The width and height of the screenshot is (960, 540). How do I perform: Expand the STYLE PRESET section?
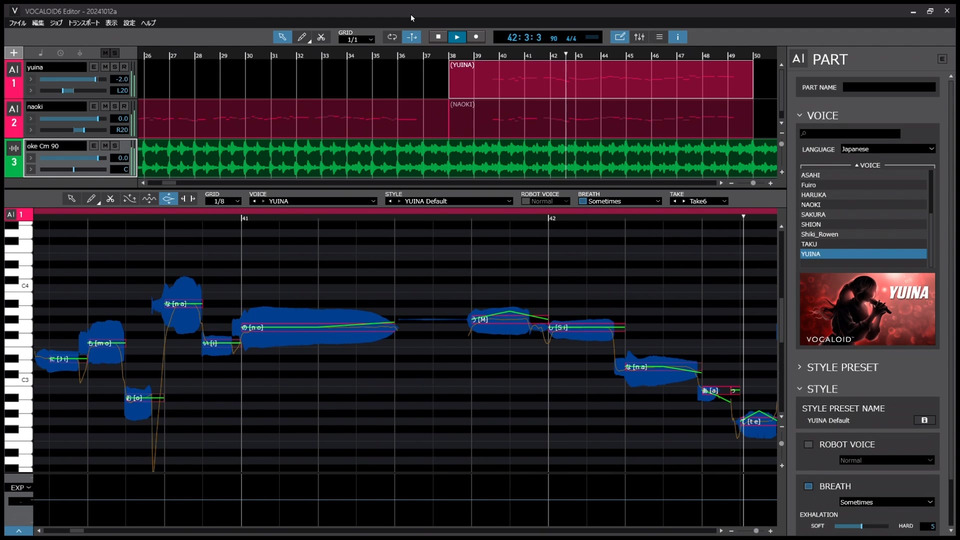pos(800,367)
